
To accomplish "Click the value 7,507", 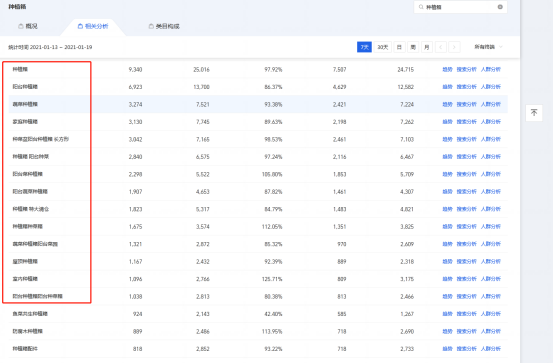I will tap(340, 70).
